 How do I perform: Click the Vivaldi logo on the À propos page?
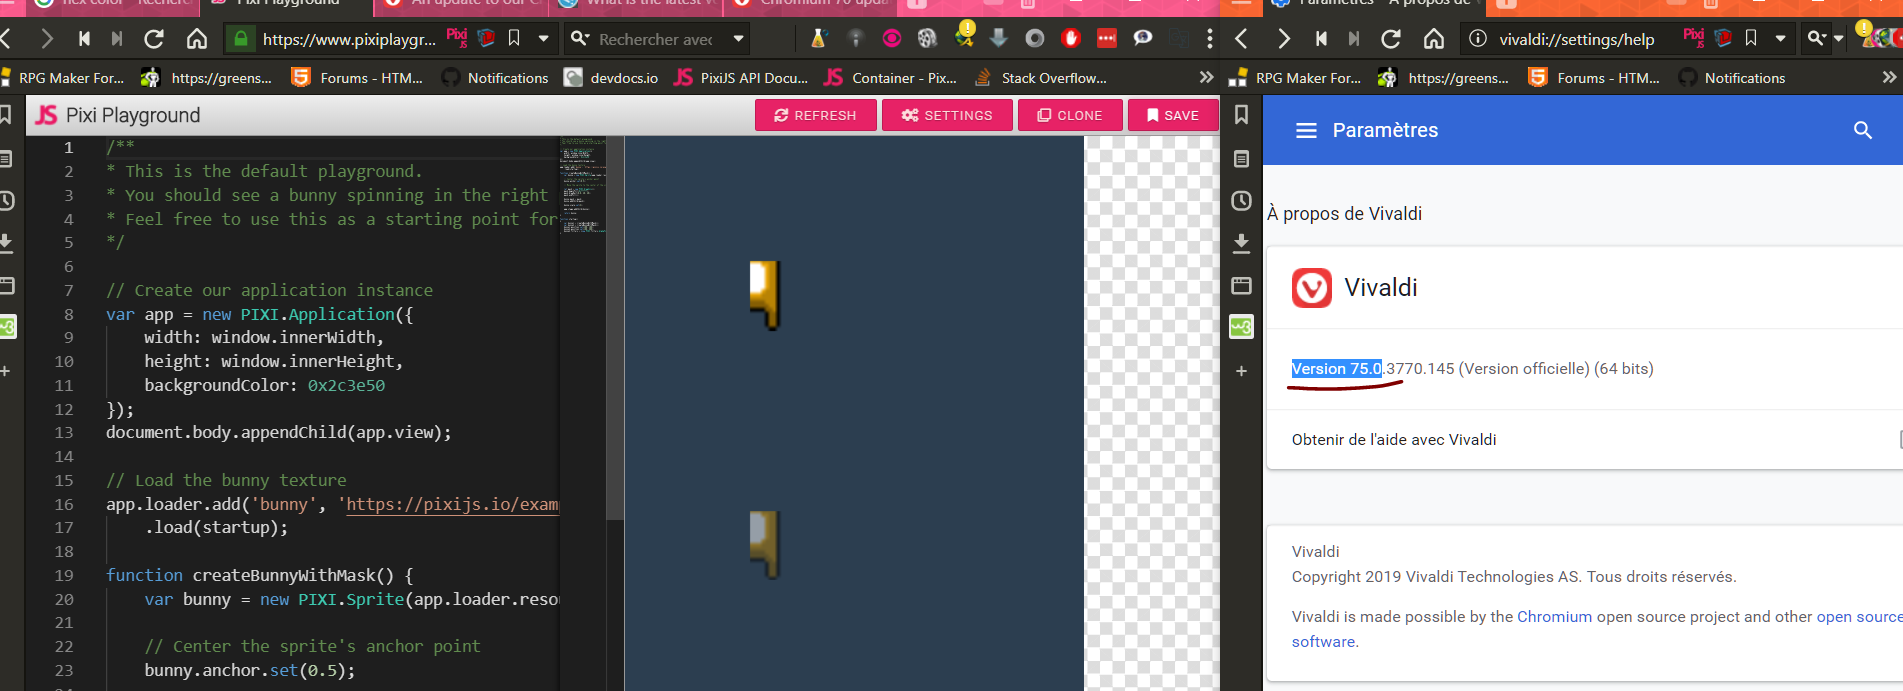click(x=1312, y=288)
